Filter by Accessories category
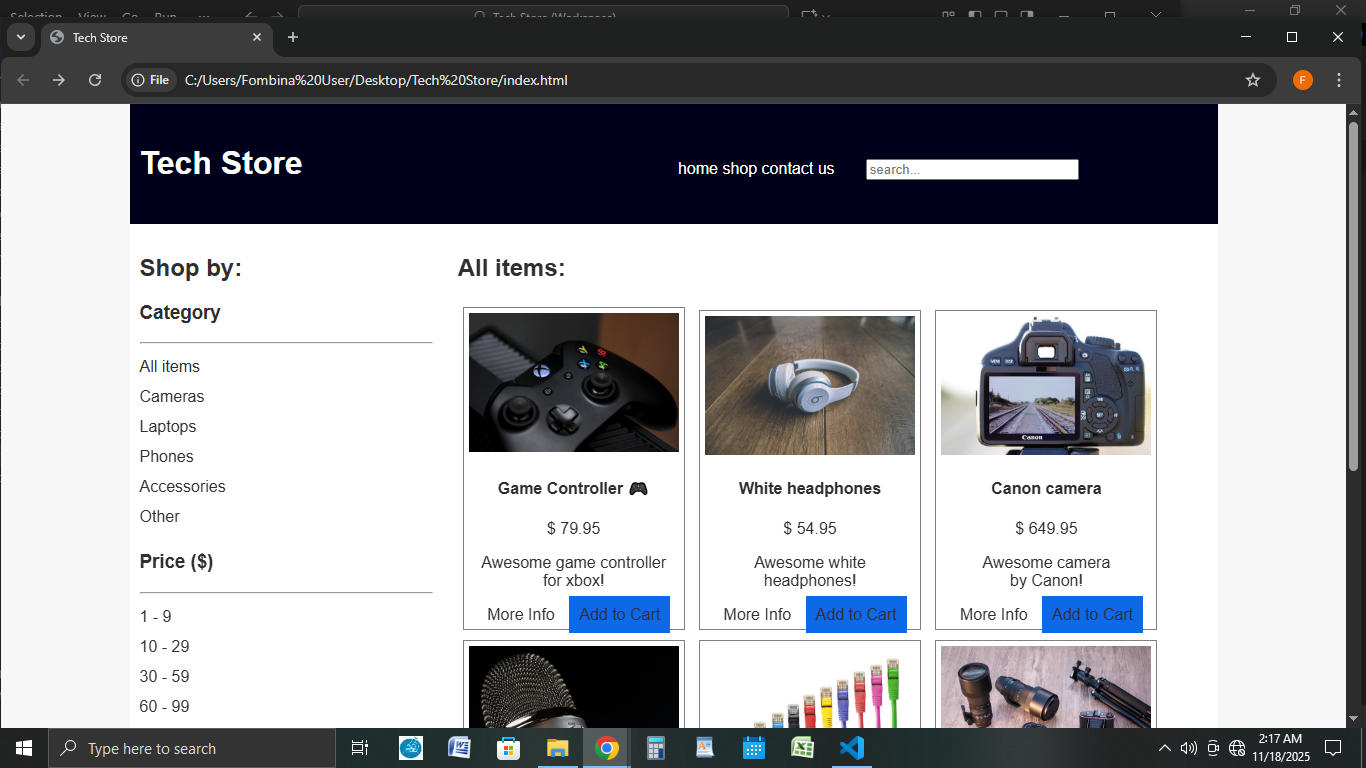The width and height of the screenshot is (1366, 768). click(183, 487)
